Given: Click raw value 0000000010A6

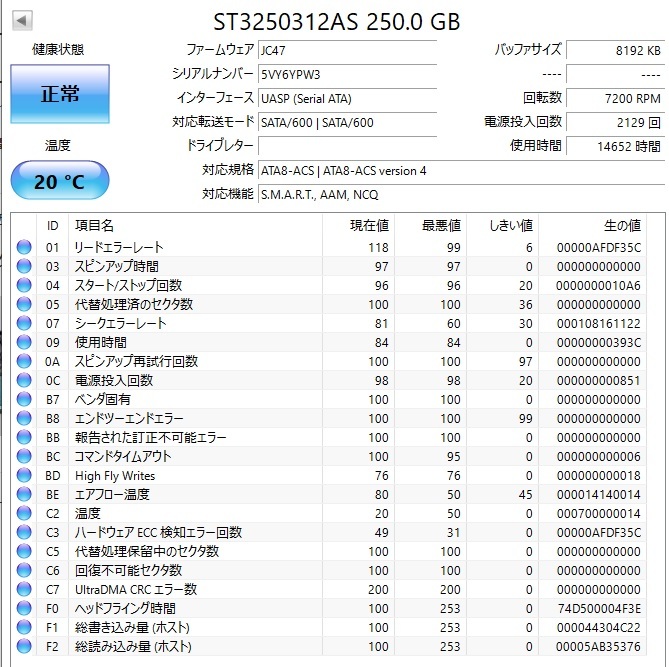Looking at the screenshot, I should point(599,285).
